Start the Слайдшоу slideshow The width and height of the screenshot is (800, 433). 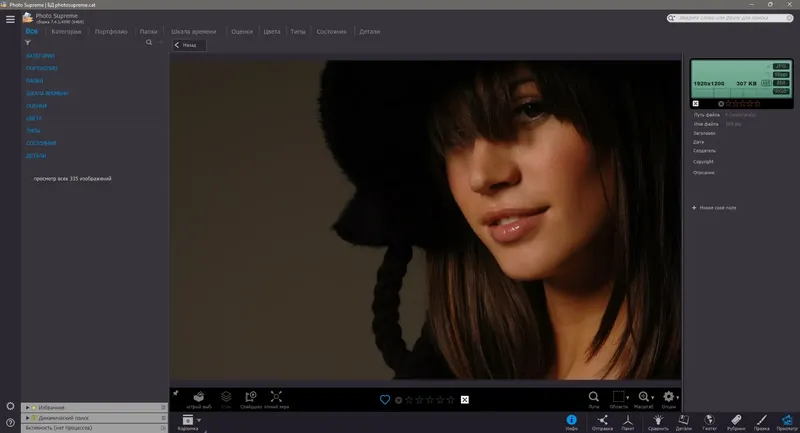coord(251,399)
